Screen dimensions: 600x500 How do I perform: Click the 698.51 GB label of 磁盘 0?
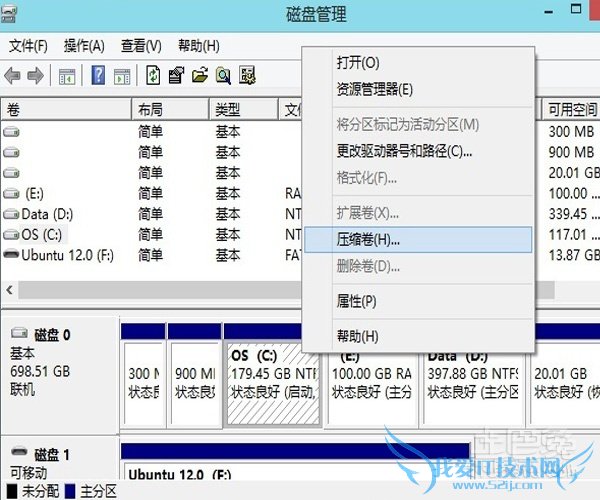click(x=40, y=371)
